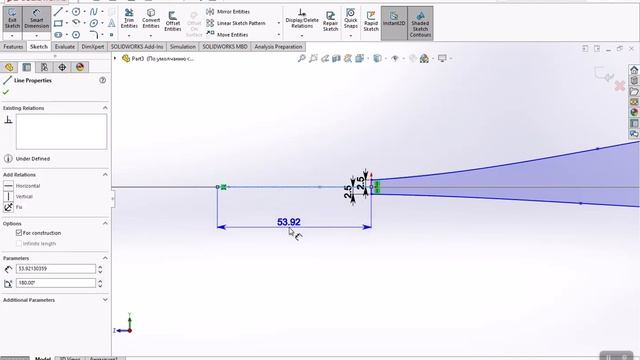The height and width of the screenshot is (360, 640).
Task: Open ConfigurationManager panel tab
Action: coord(44,67)
